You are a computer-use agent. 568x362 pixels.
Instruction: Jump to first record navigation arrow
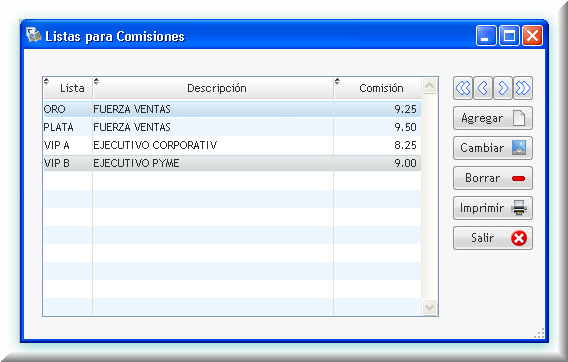pyautogui.click(x=463, y=88)
